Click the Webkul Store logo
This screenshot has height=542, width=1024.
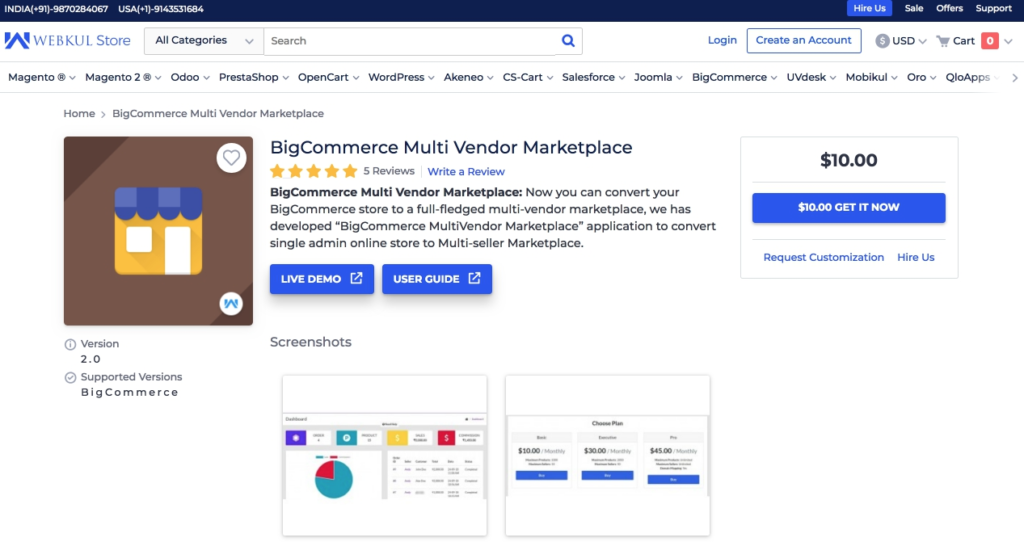tap(67, 40)
